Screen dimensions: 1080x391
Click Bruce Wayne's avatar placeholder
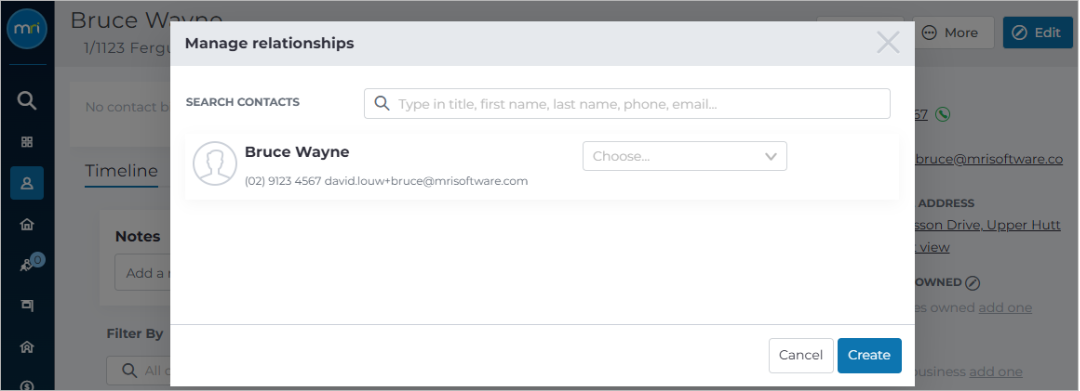pyautogui.click(x=215, y=164)
